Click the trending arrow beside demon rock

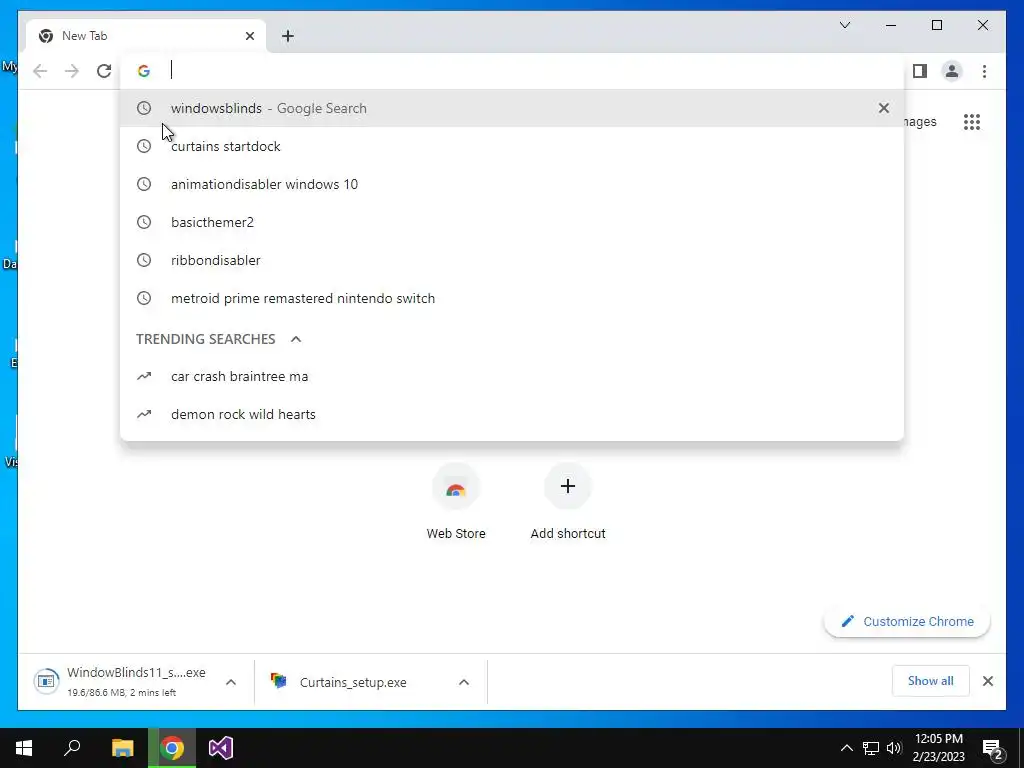pos(144,414)
